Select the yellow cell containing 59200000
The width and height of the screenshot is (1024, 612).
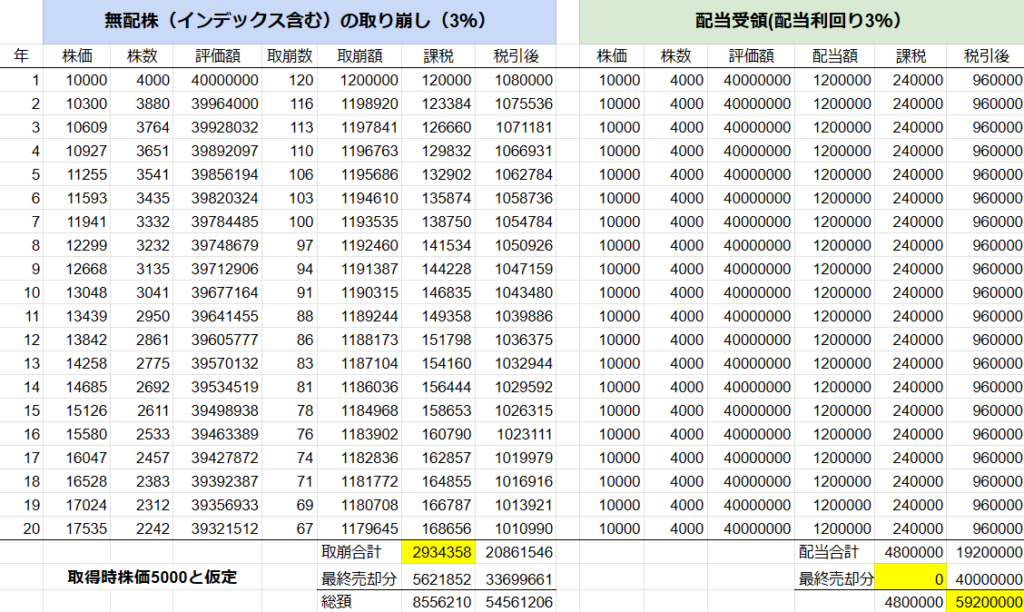pyautogui.click(x=987, y=602)
